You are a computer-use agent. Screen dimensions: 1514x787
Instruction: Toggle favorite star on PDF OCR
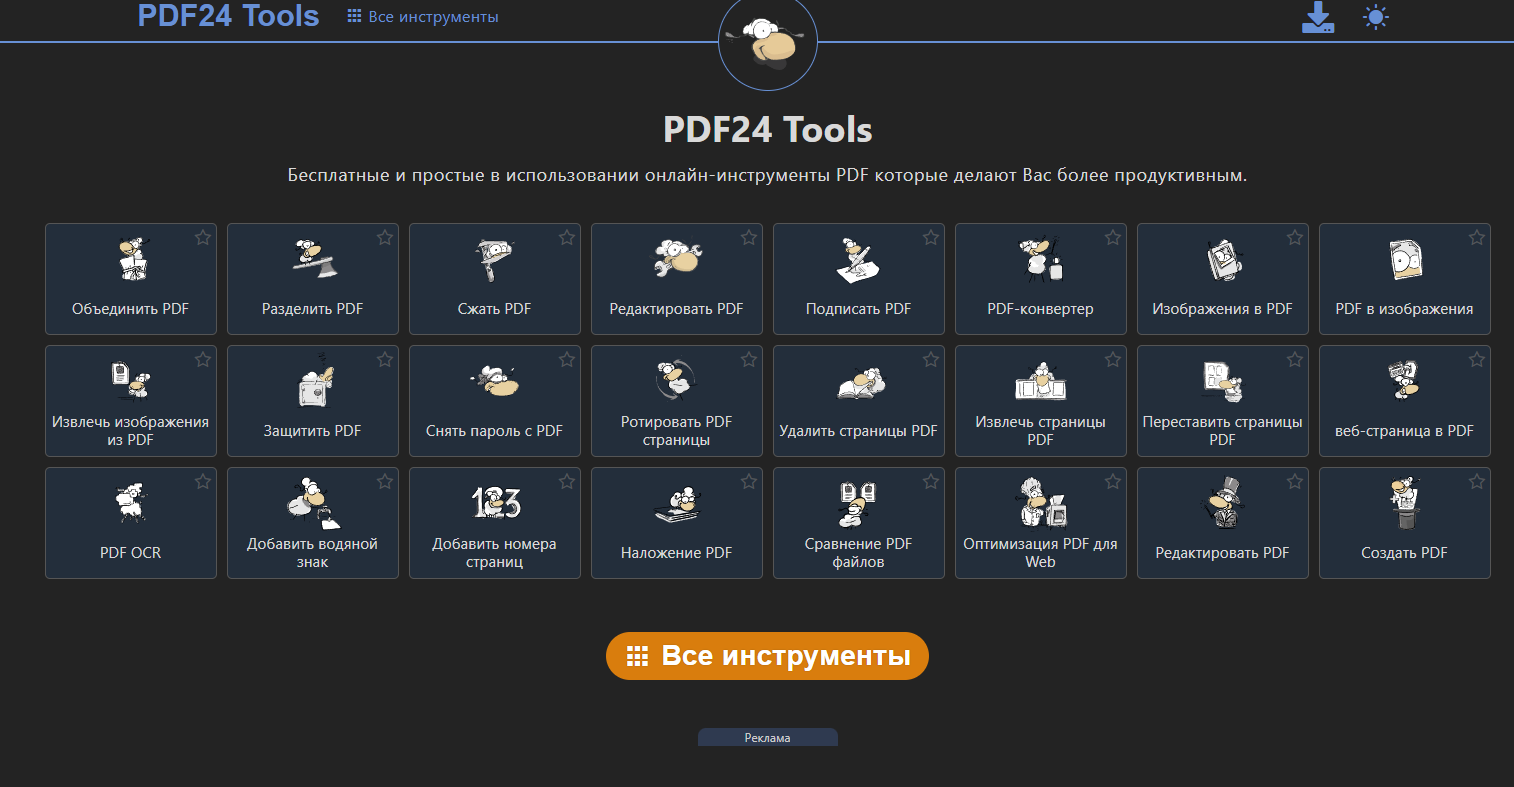[203, 481]
